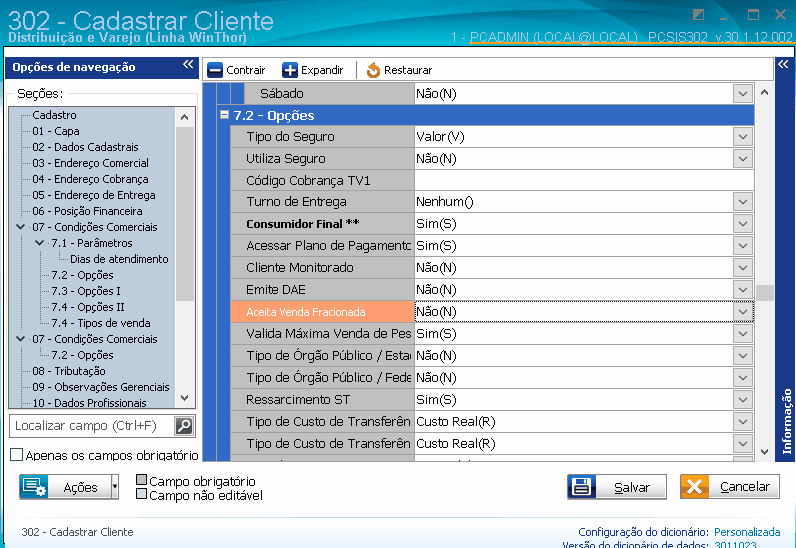The image size is (796, 548).
Task: Open the Aceita Venda Fracionada dropdown
Action: point(743,312)
